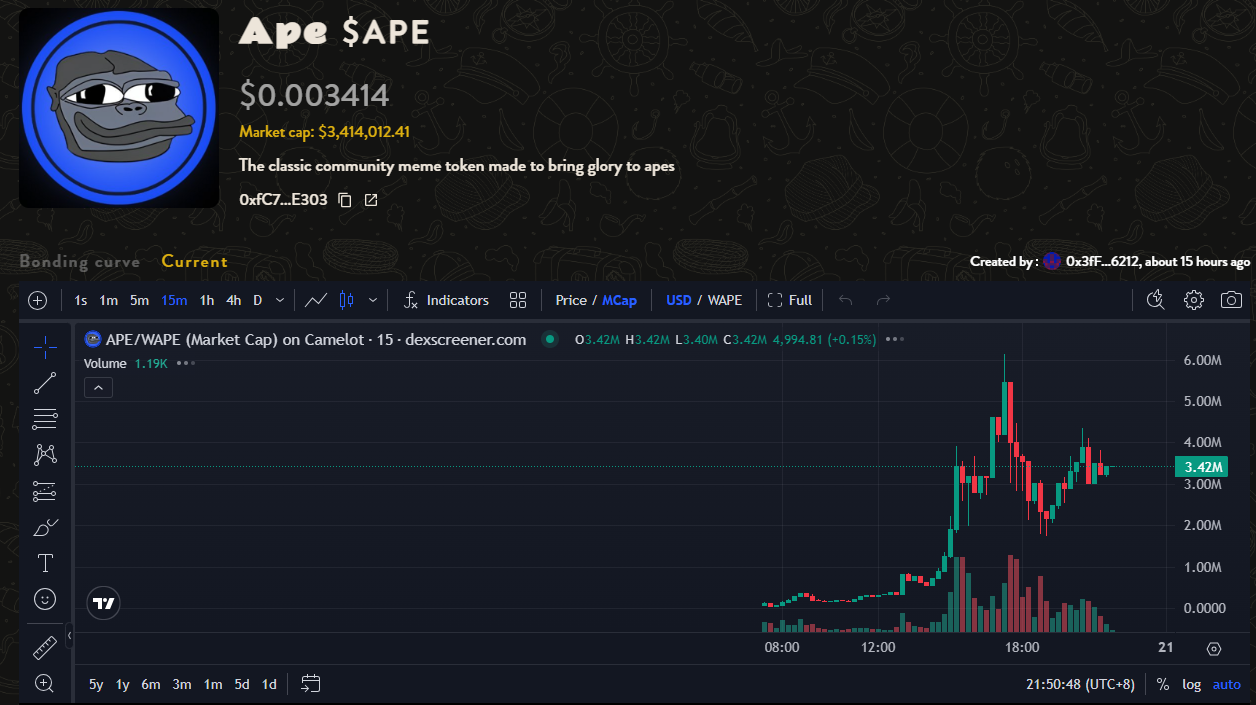Screen dimensions: 1256x705
Task: Toggle logarithmic scale with log button
Action: 1191,684
